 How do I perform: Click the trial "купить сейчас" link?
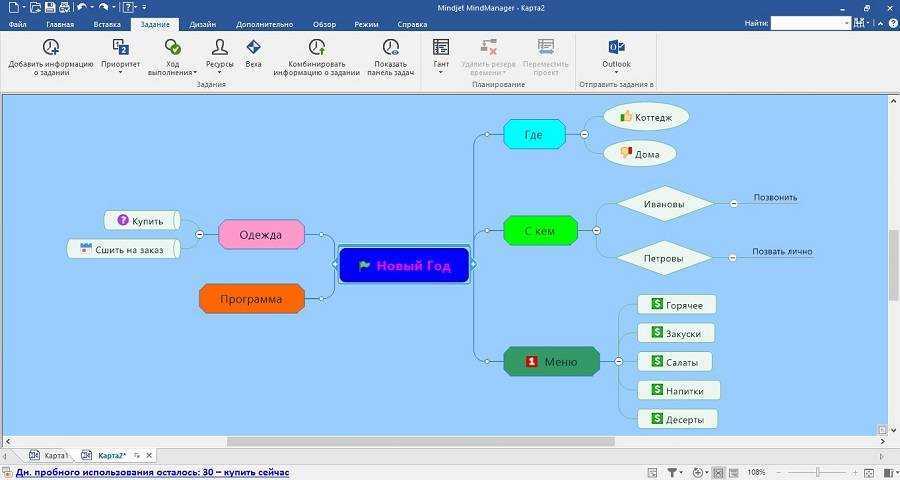click(x=254, y=472)
